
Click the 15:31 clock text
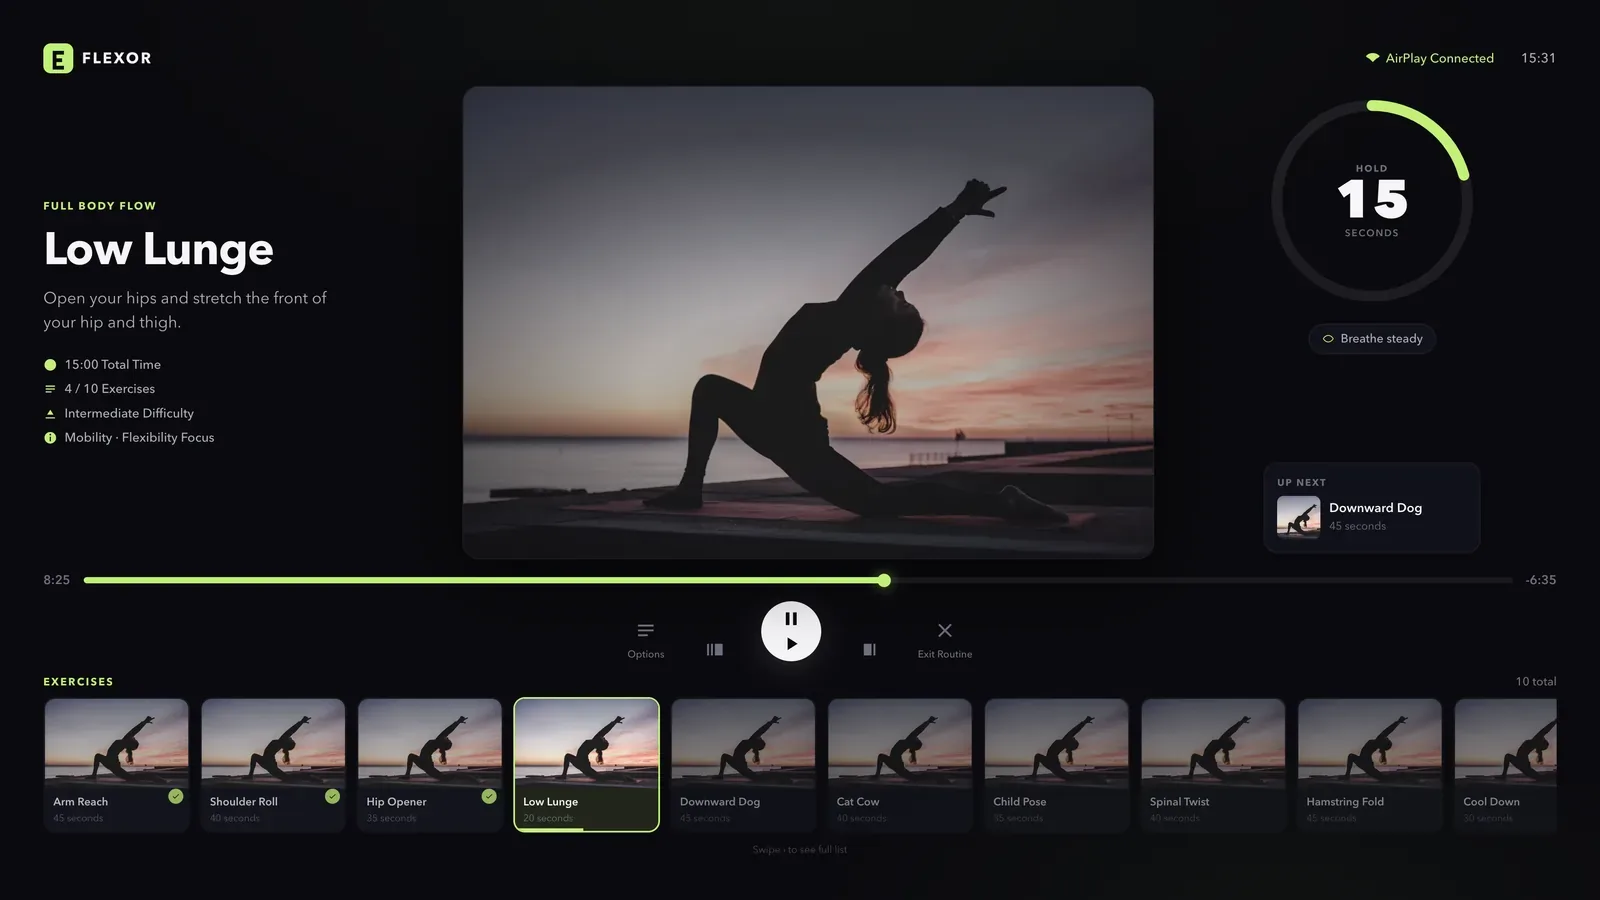(1538, 58)
